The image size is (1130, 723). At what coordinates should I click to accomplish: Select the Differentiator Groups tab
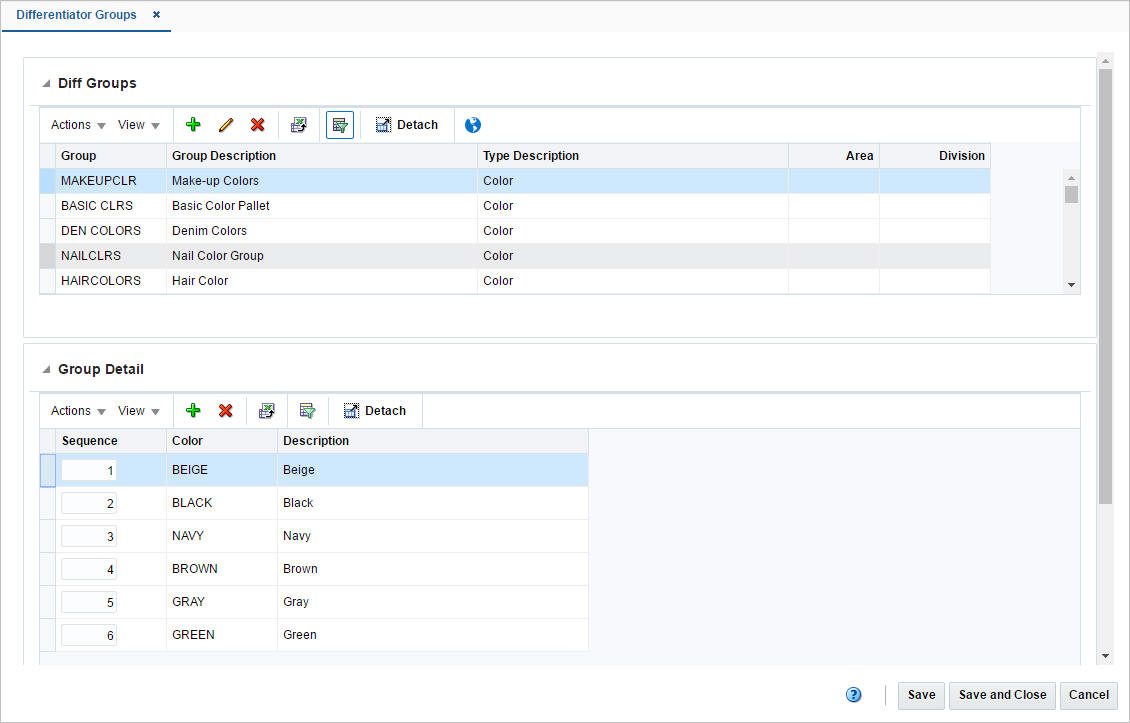pyautogui.click(x=76, y=15)
